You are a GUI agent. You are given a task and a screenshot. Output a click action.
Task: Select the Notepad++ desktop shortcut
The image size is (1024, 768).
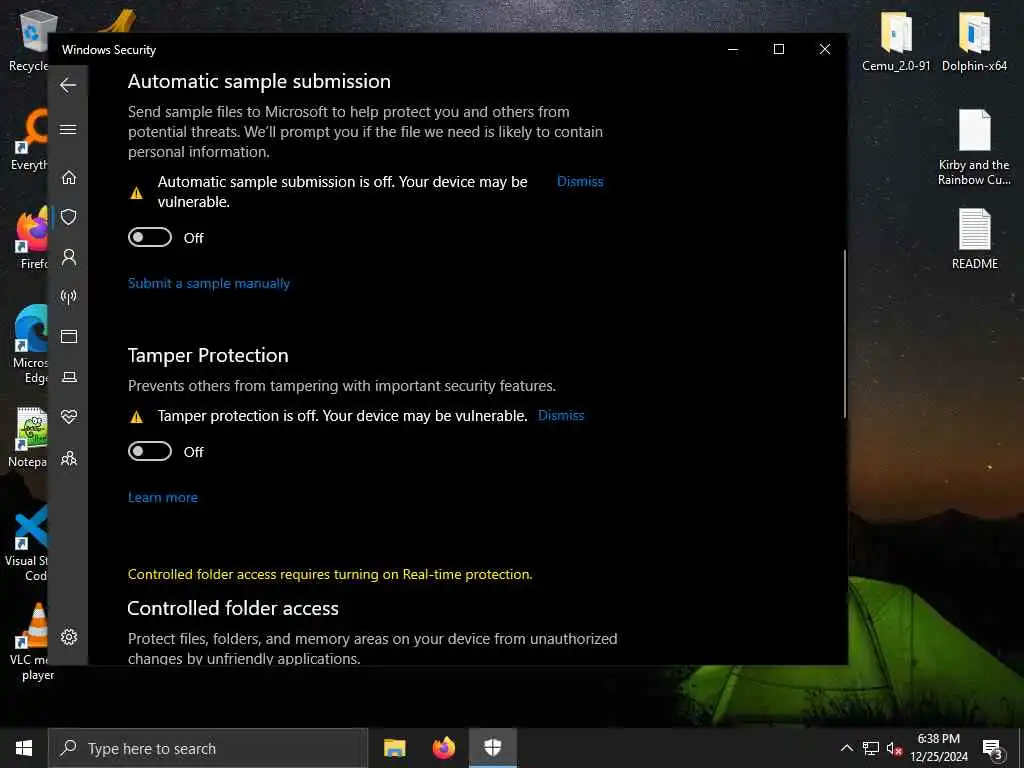pos(27,436)
